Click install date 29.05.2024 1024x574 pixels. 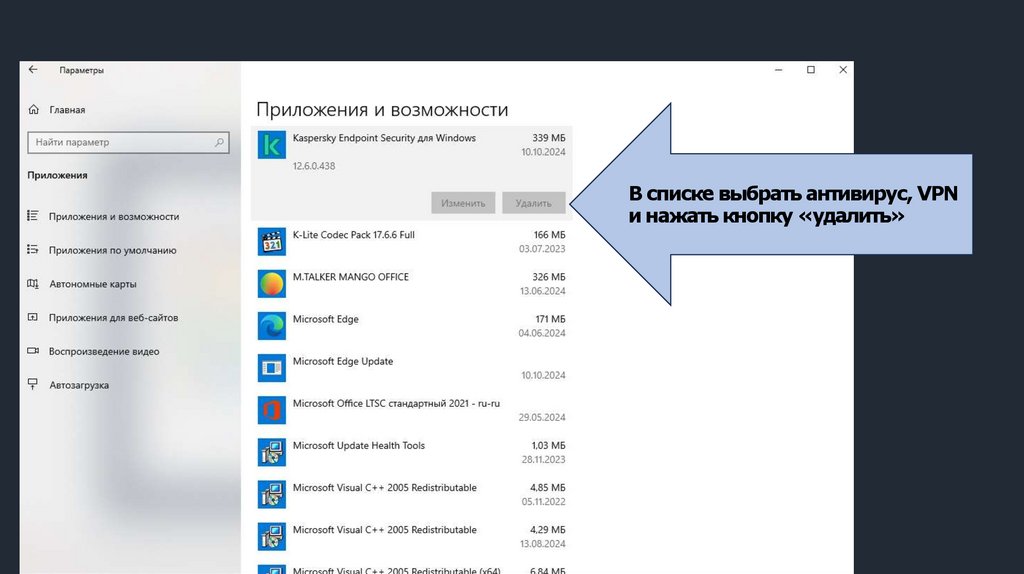click(x=542, y=417)
